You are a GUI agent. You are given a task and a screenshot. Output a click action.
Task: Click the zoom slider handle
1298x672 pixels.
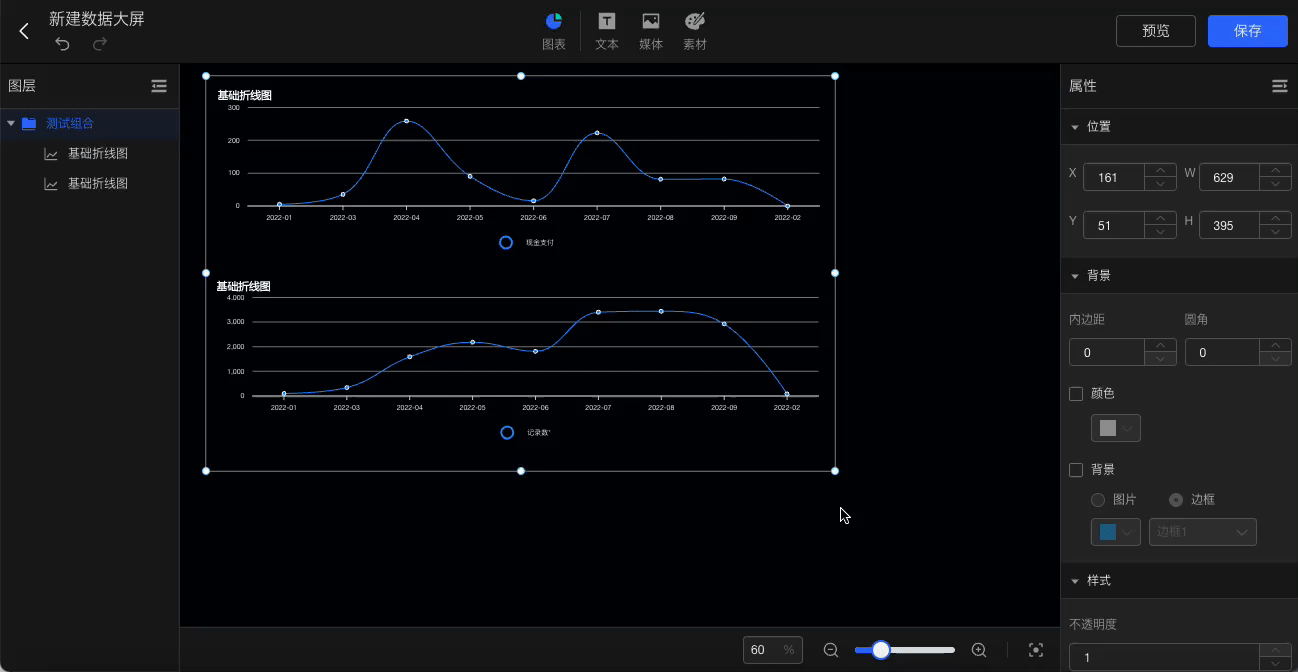[881, 650]
